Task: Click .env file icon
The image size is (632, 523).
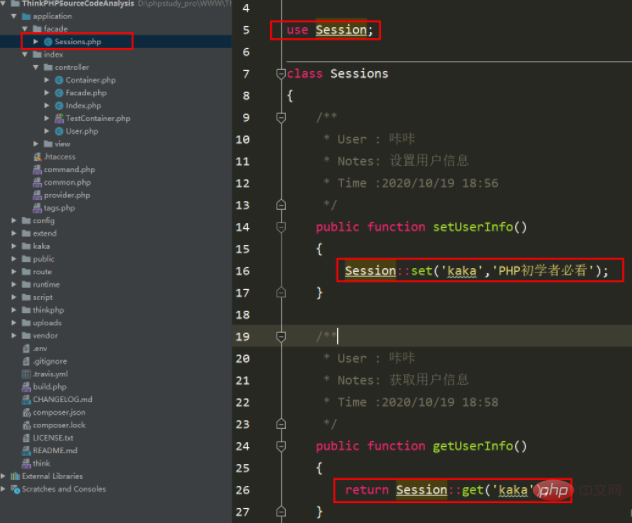Action: (27, 348)
